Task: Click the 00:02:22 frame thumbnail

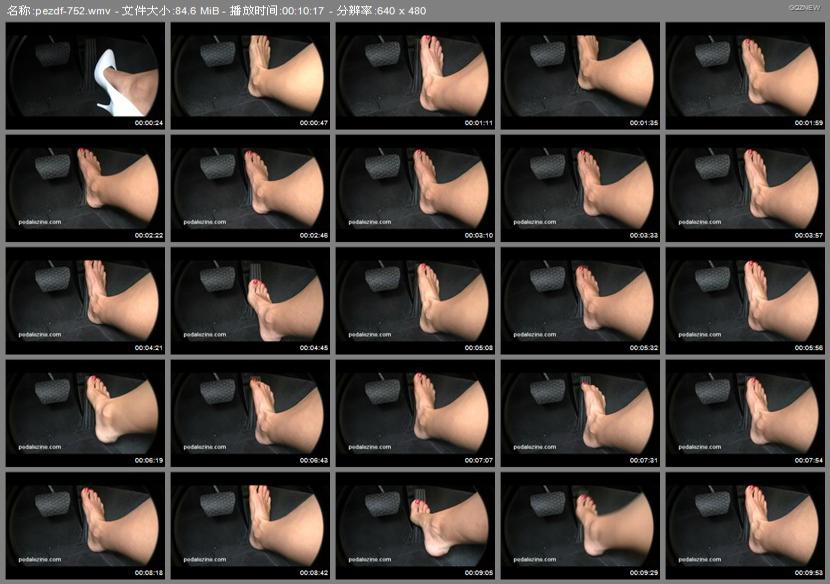Action: (x=85, y=188)
